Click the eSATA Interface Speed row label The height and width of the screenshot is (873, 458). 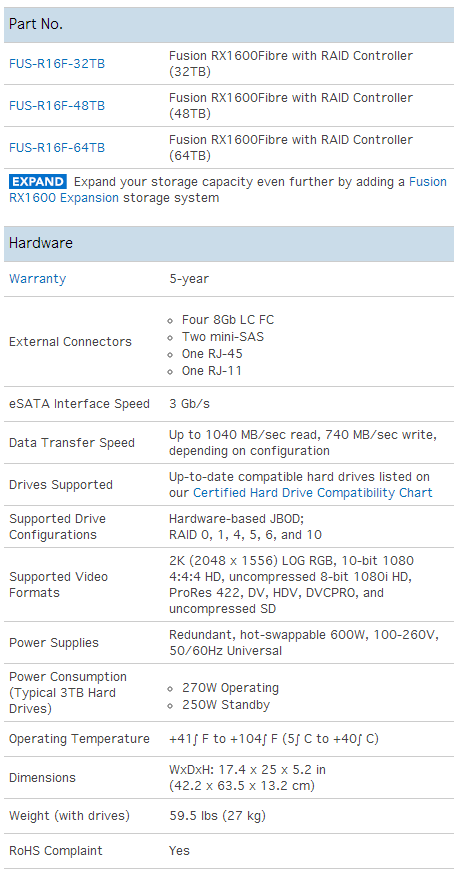tap(79, 404)
